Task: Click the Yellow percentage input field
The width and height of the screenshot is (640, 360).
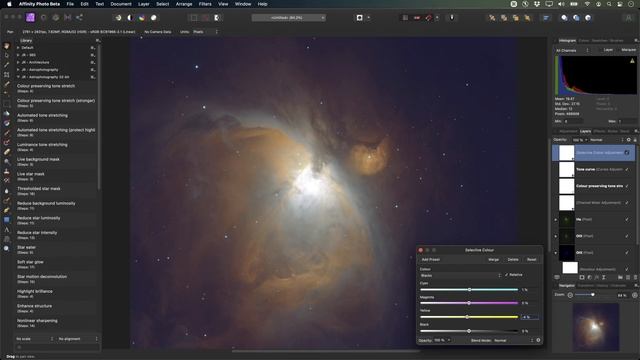Action: pos(530,317)
